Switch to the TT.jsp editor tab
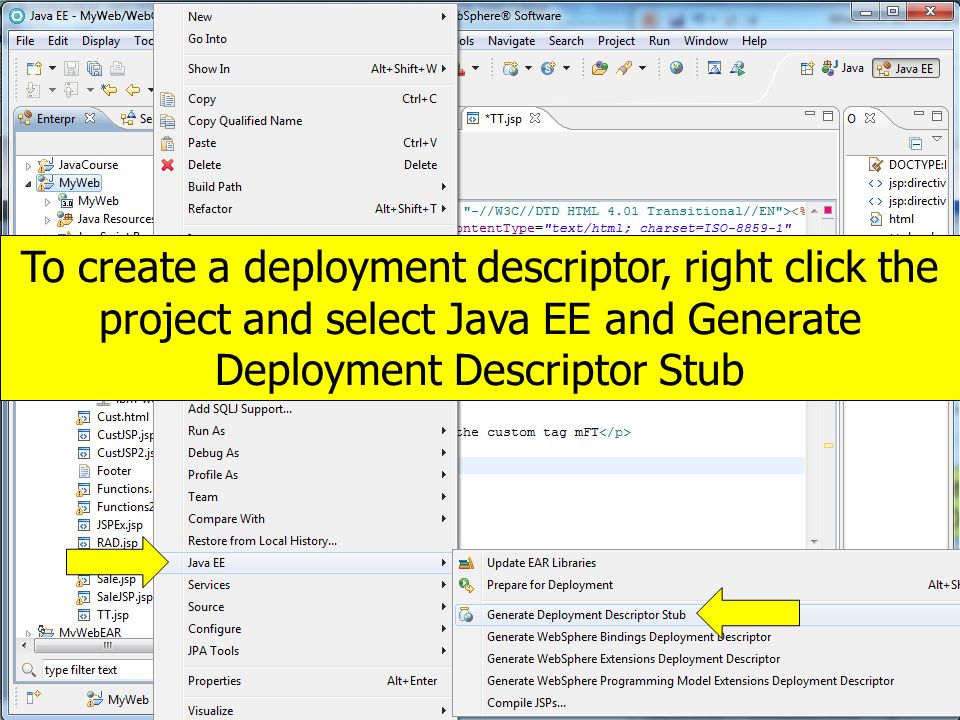Image resolution: width=960 pixels, height=720 pixels. tap(503, 118)
